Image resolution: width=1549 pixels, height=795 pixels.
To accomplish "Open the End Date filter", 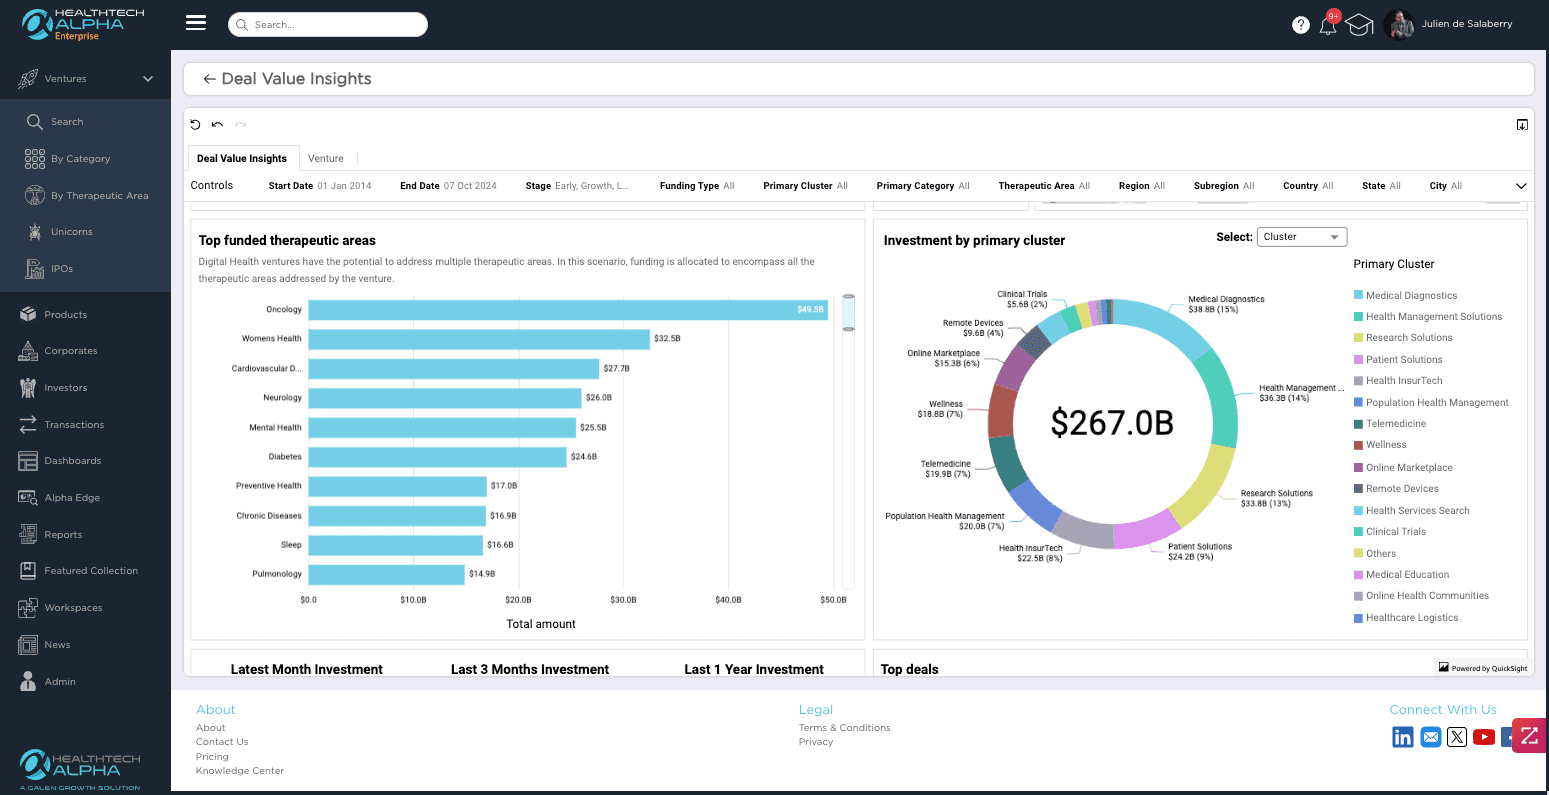I will click(x=448, y=186).
